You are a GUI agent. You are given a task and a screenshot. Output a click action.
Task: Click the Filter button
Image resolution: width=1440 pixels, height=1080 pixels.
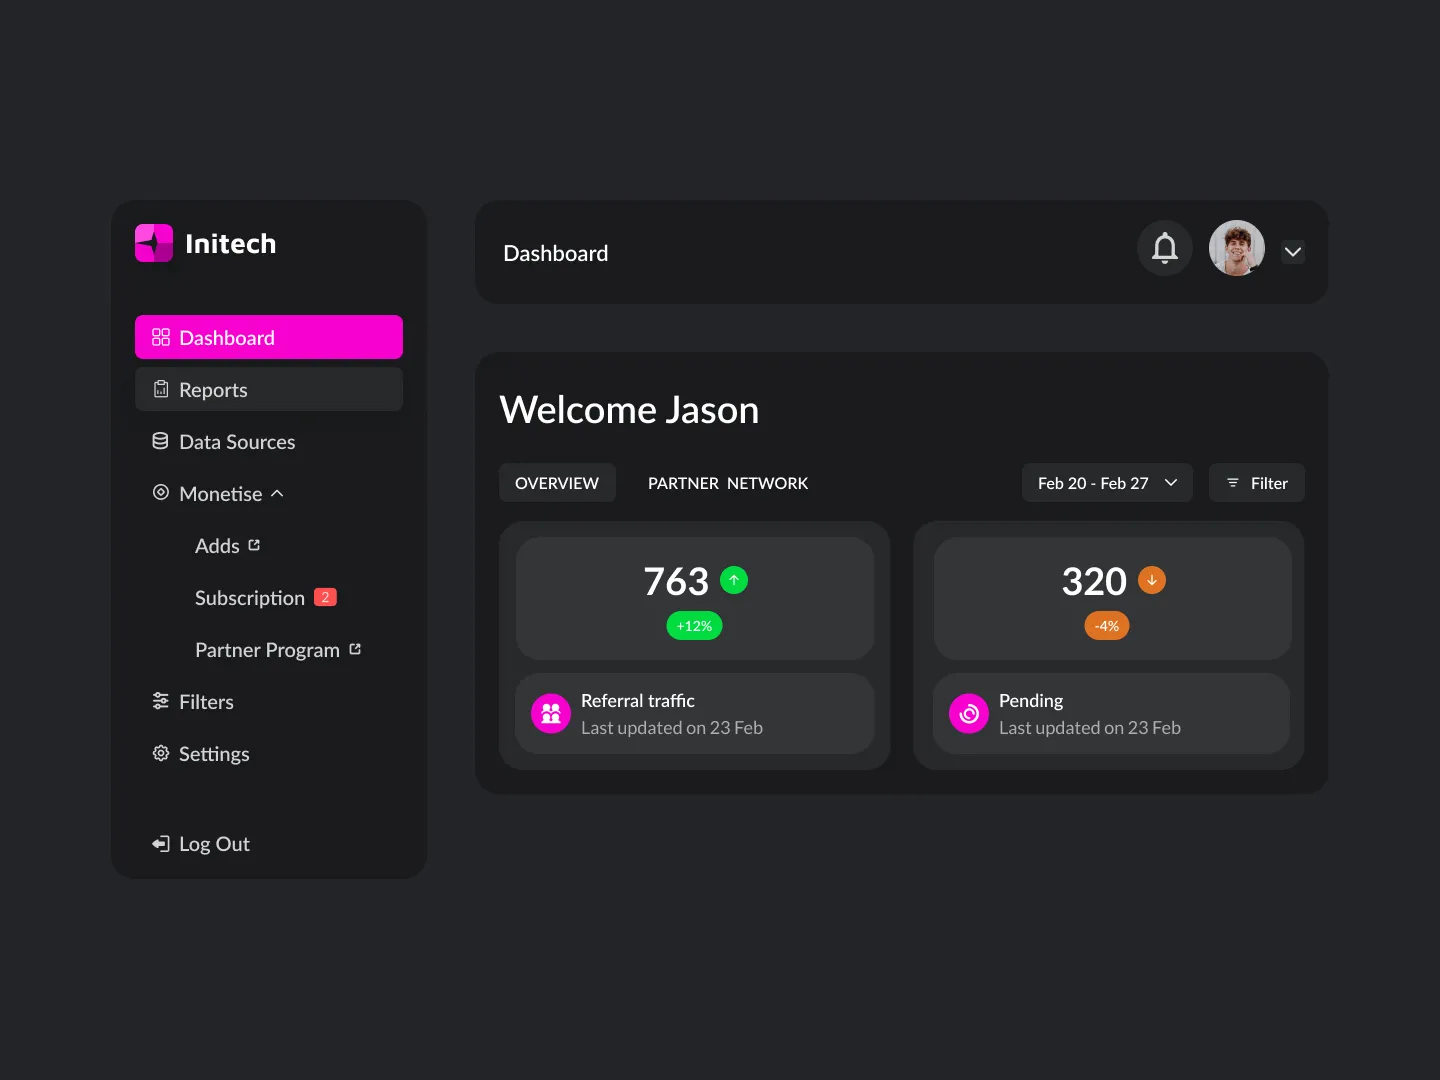pos(1256,483)
